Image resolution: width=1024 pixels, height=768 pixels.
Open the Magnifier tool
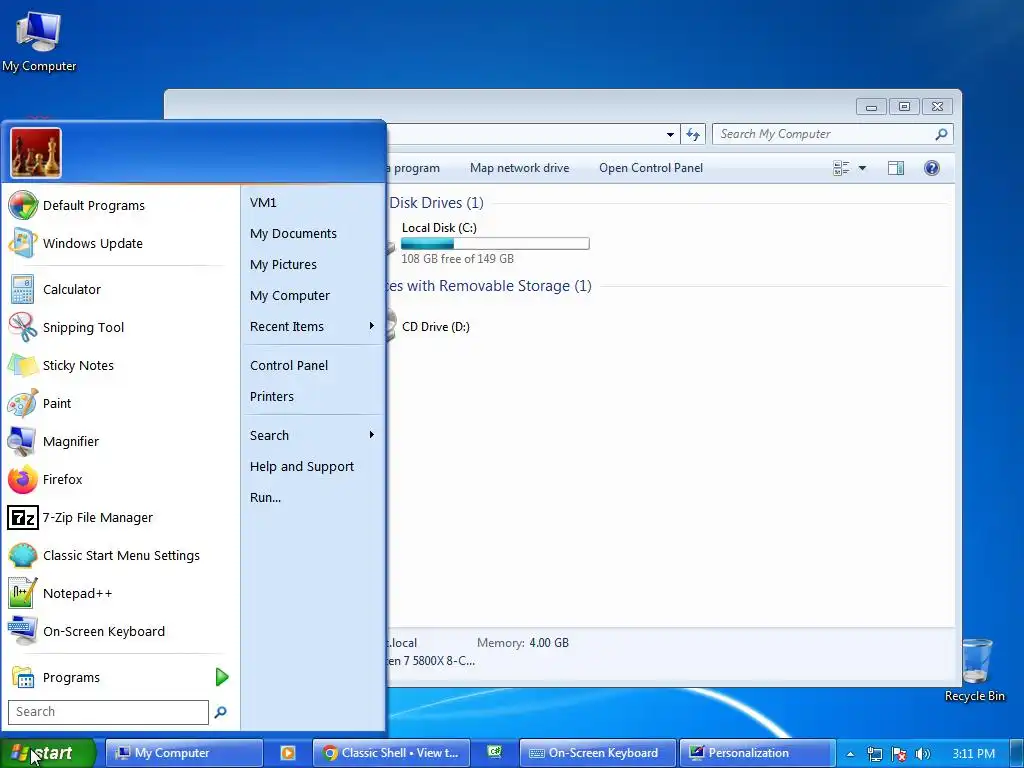pyautogui.click(x=121, y=441)
